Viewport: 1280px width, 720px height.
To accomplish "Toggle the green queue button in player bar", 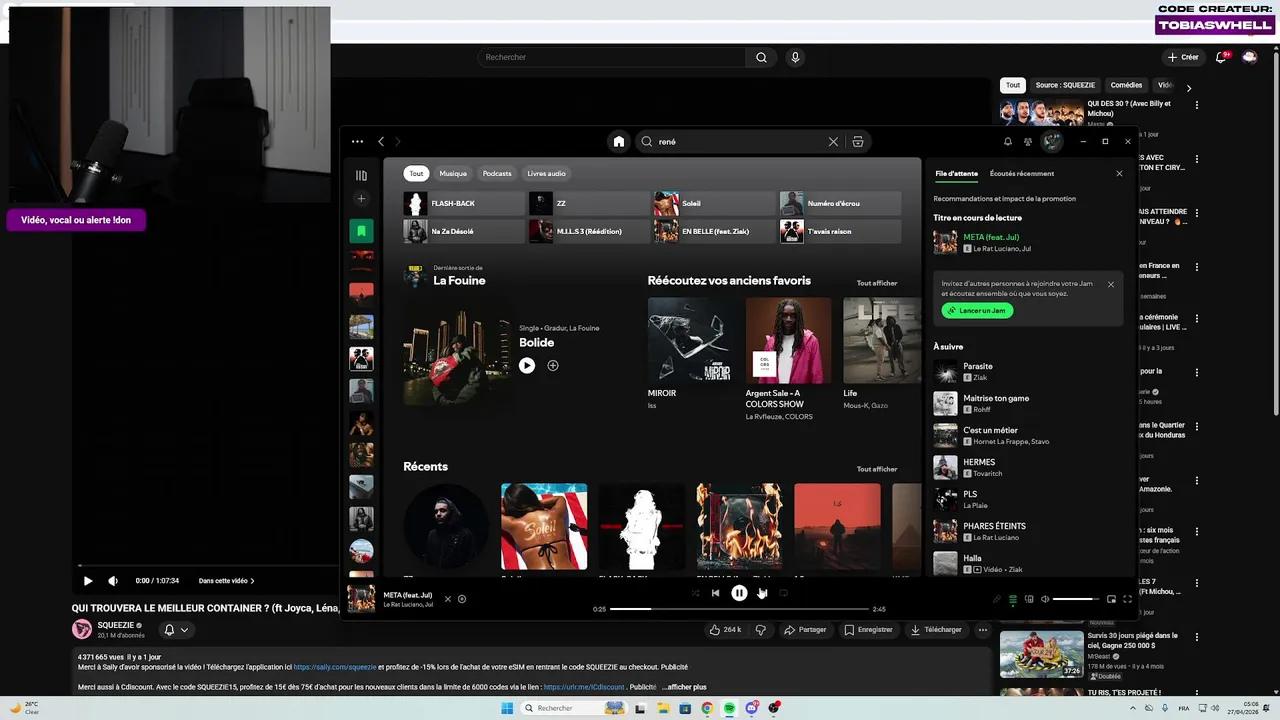I will pos(1013,599).
